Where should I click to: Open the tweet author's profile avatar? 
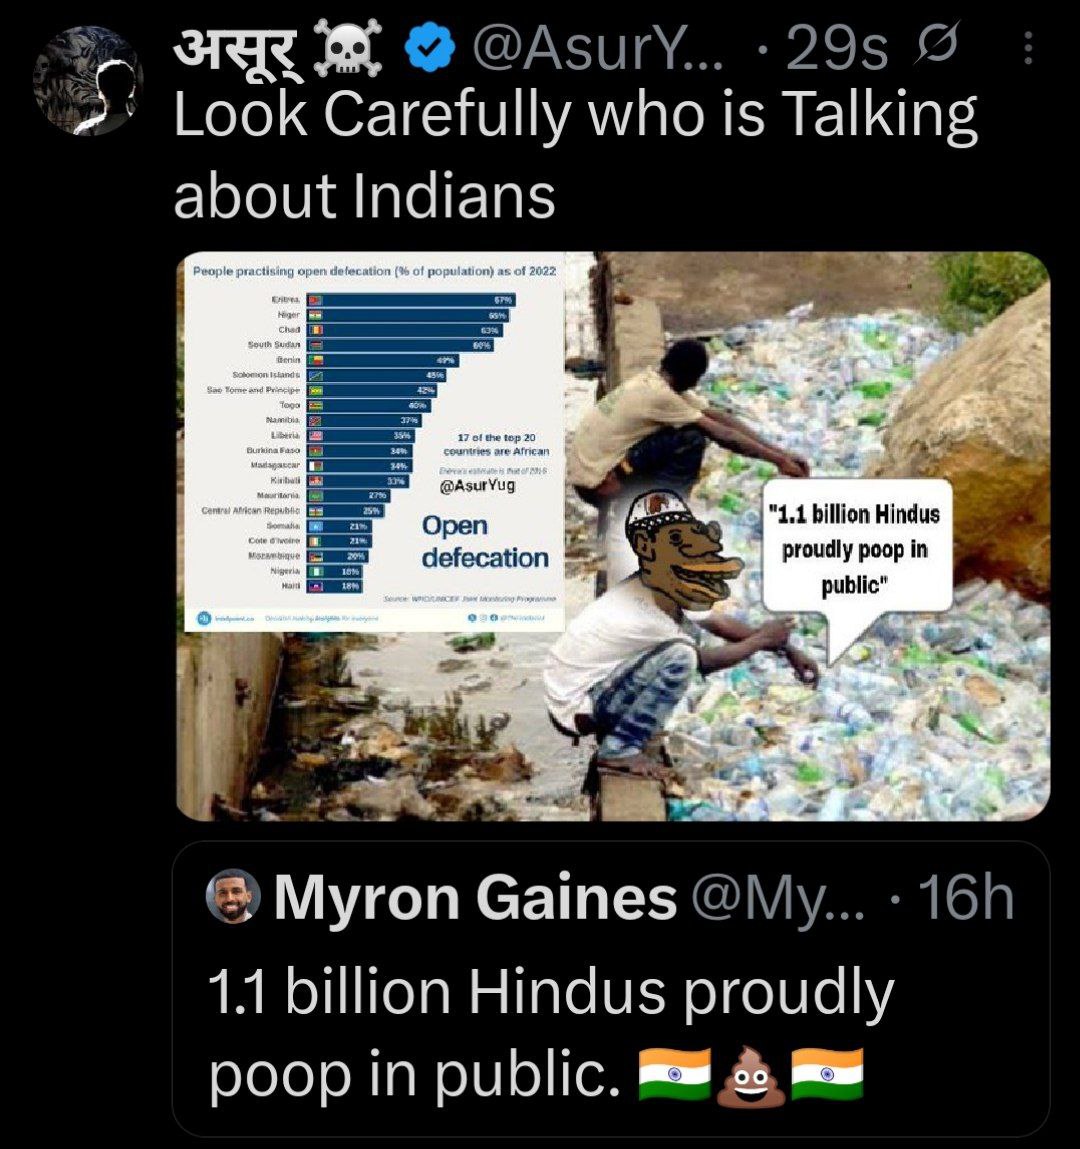[x=88, y=81]
